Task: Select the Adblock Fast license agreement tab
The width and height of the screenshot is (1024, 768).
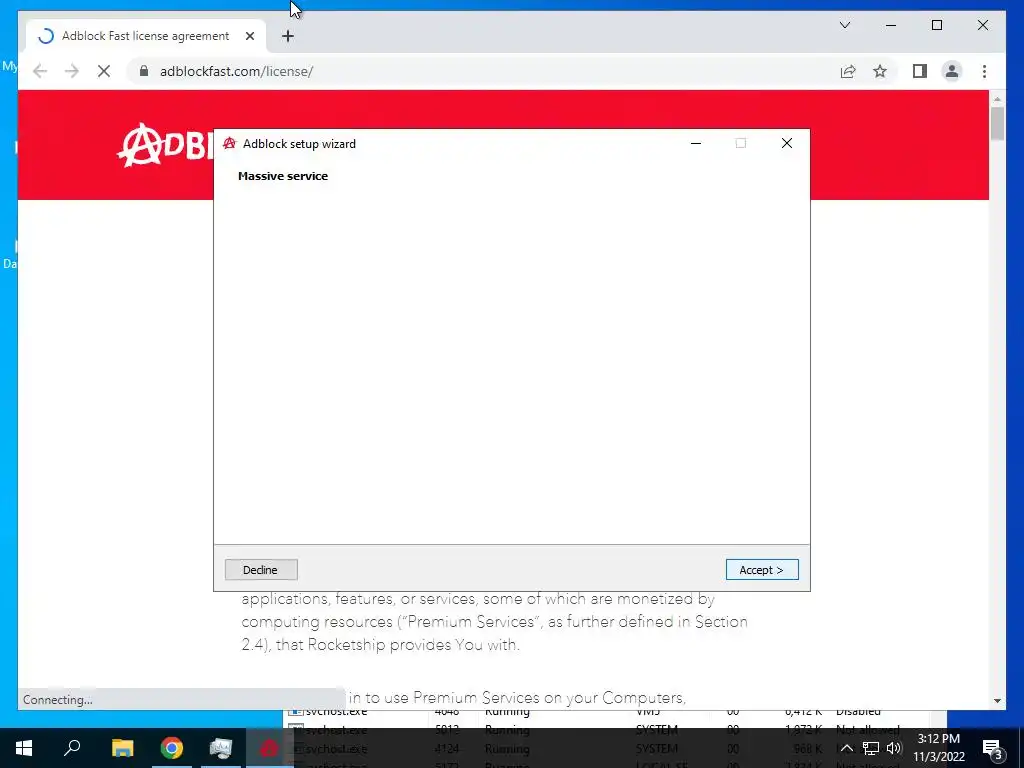Action: [145, 36]
